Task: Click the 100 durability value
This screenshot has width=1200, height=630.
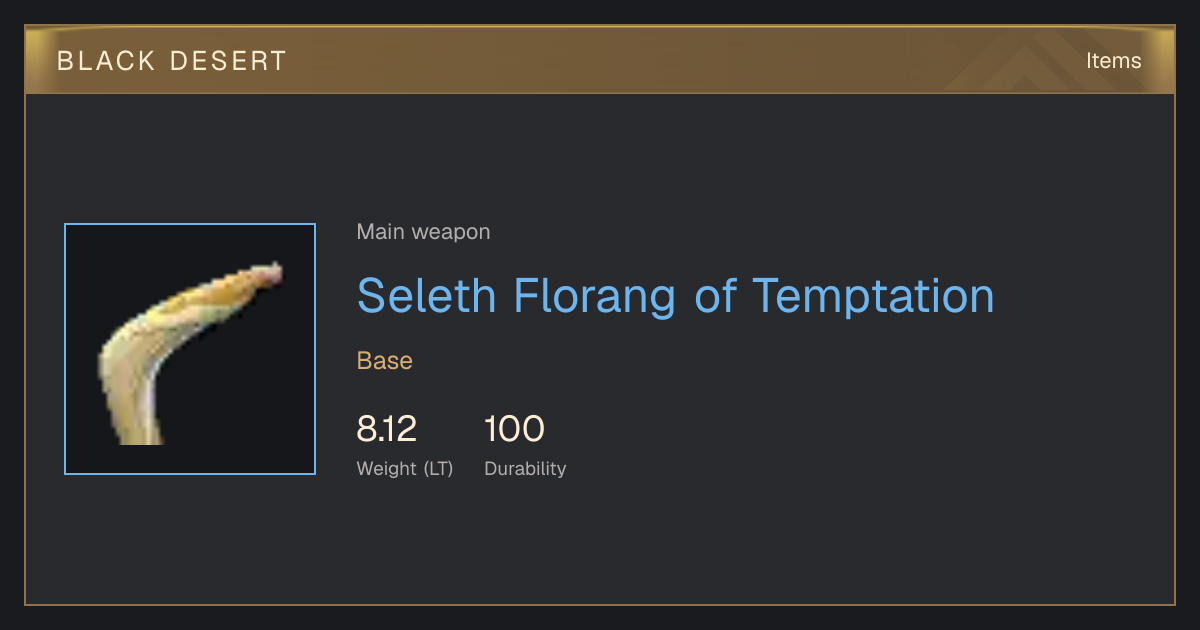Action: click(x=514, y=429)
